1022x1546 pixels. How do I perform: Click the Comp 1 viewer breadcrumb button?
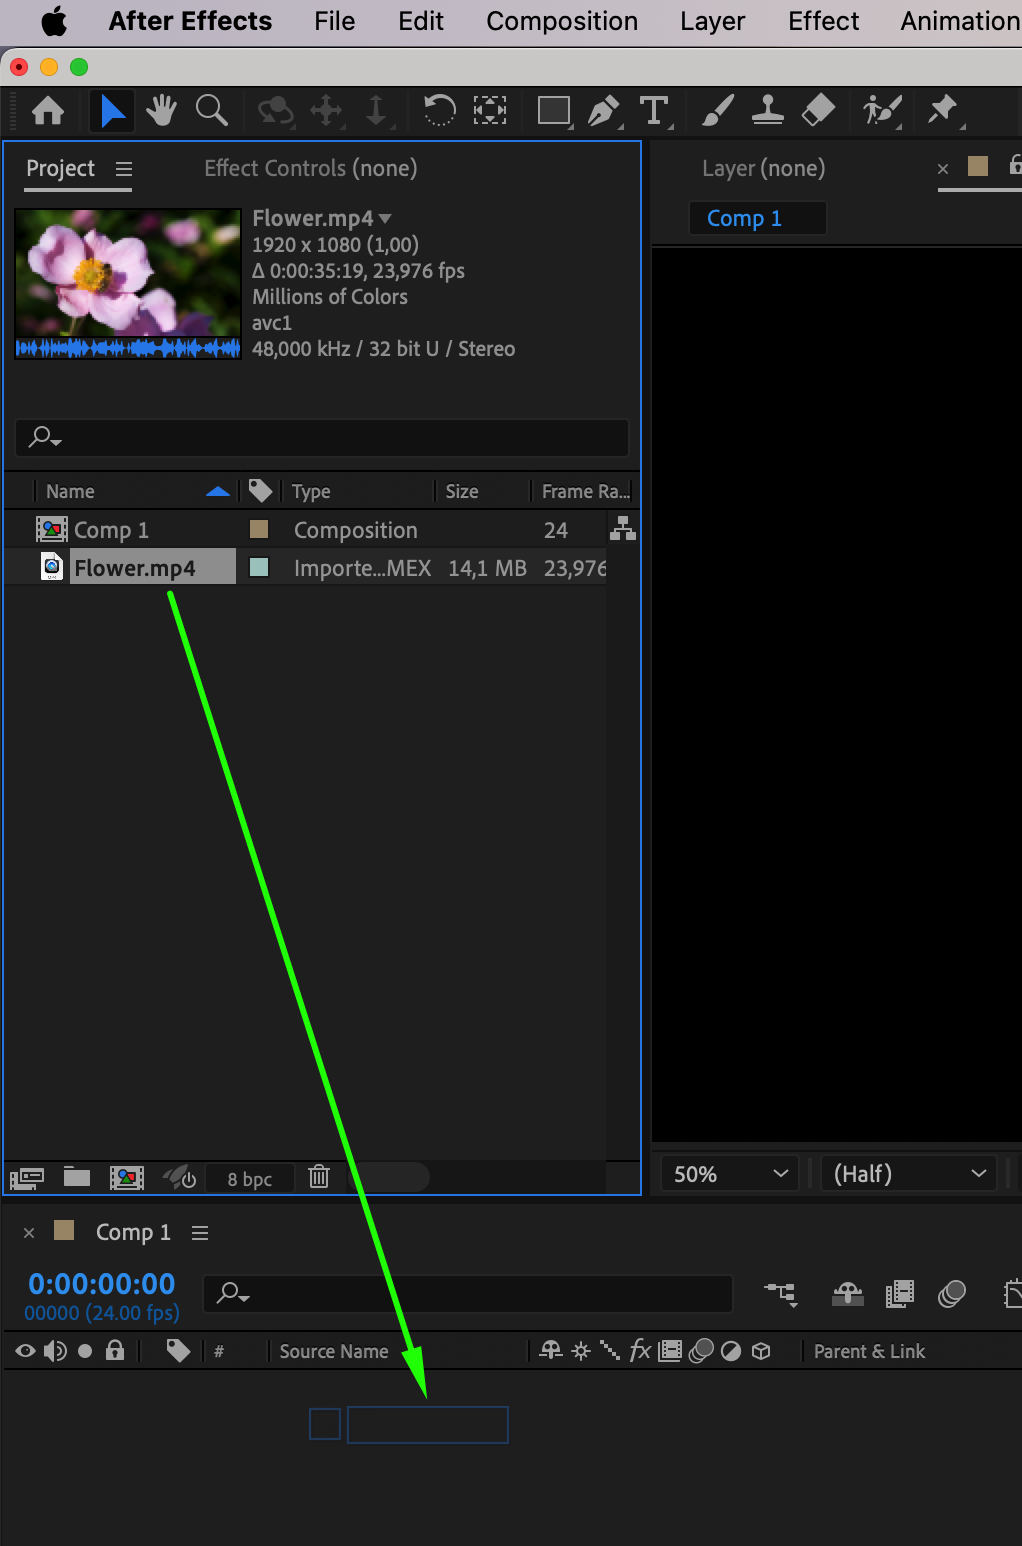(x=757, y=218)
